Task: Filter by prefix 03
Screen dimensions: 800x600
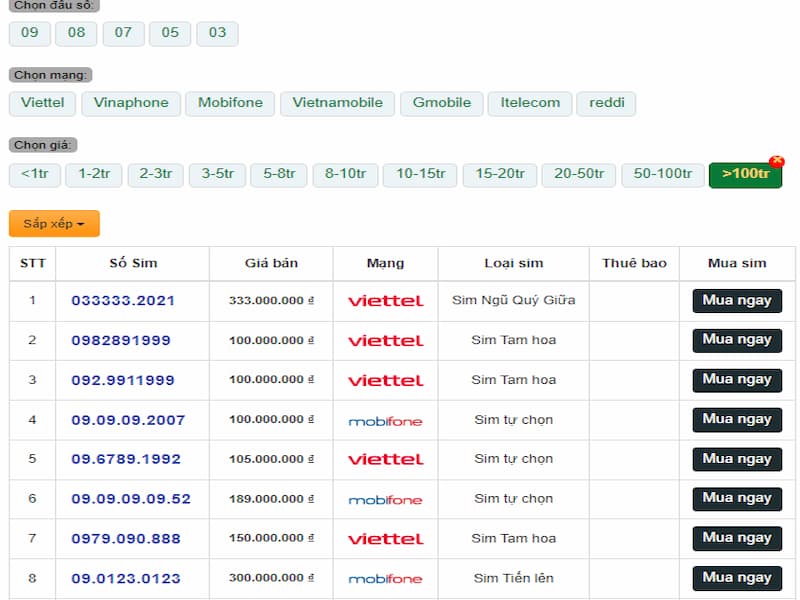Action: click(x=217, y=33)
